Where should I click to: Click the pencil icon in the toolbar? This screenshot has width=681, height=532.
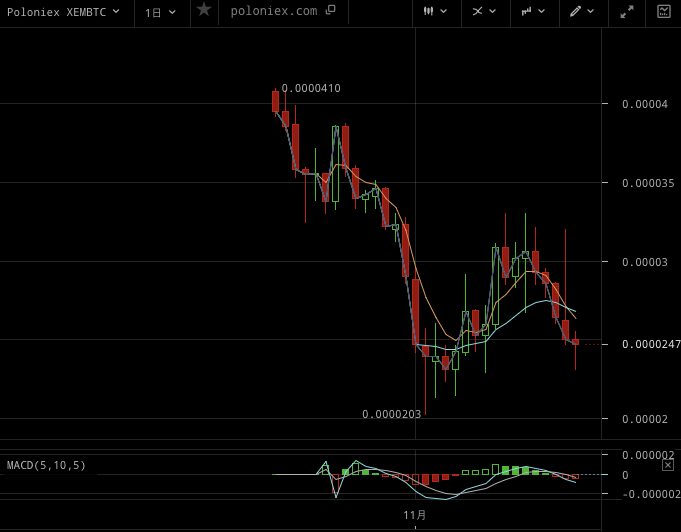pyautogui.click(x=575, y=11)
